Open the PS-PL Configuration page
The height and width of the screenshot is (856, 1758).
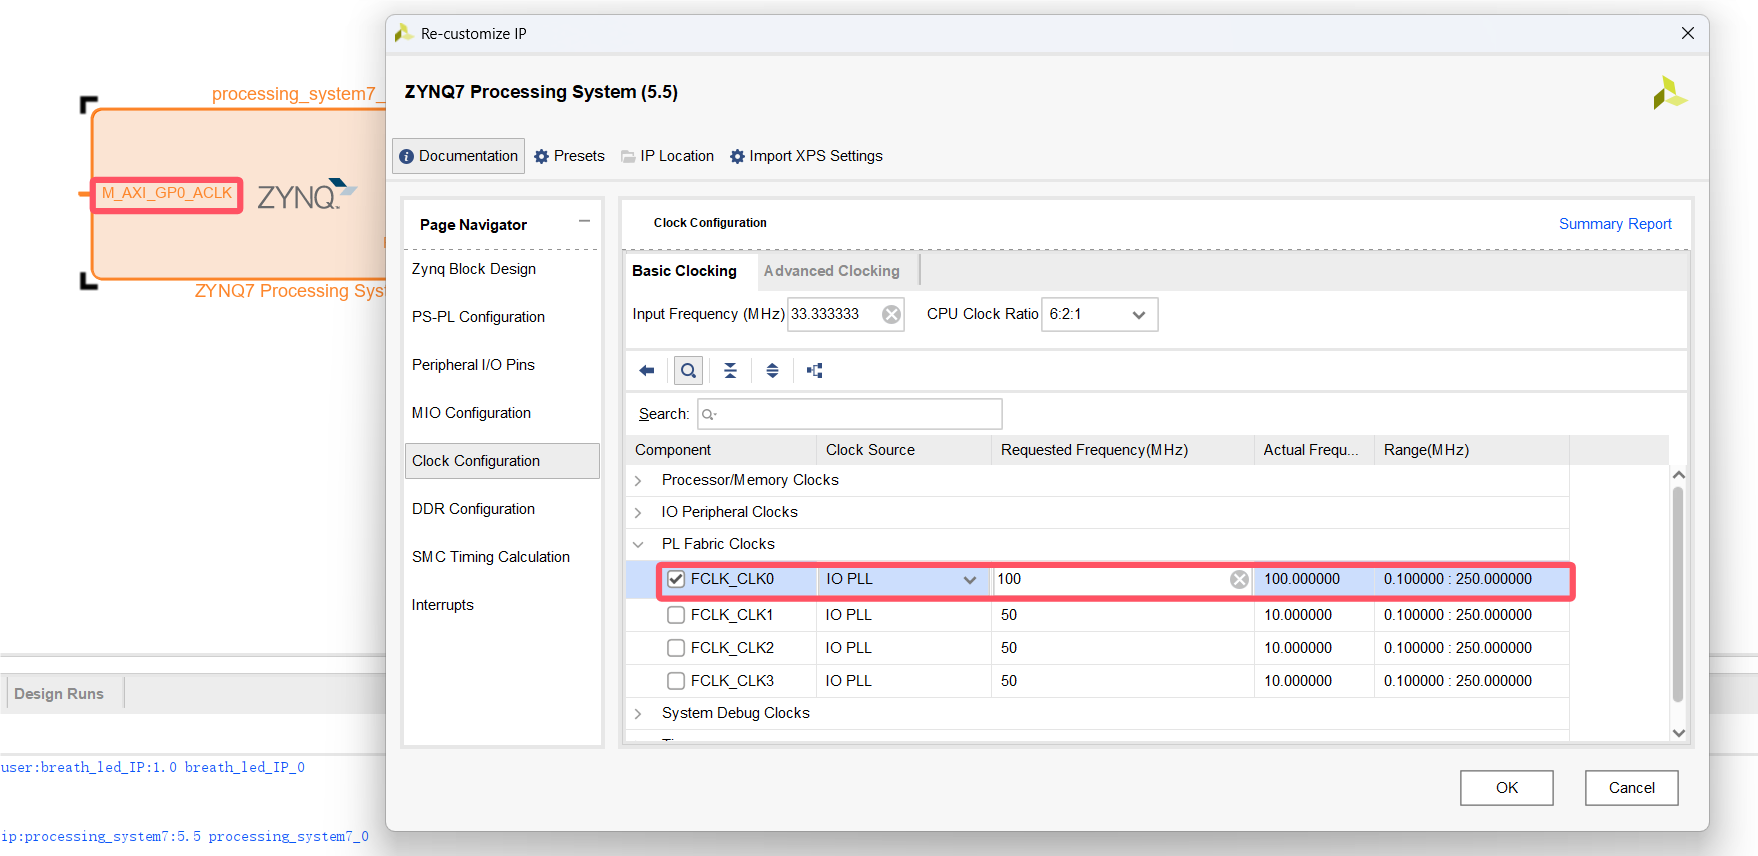tap(478, 317)
